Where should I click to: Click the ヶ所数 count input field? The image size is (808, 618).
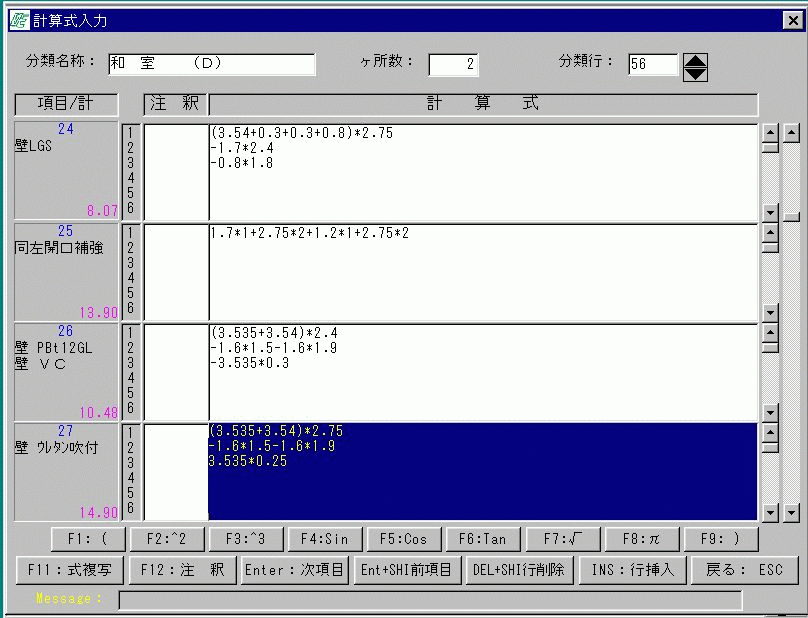pyautogui.click(x=453, y=65)
